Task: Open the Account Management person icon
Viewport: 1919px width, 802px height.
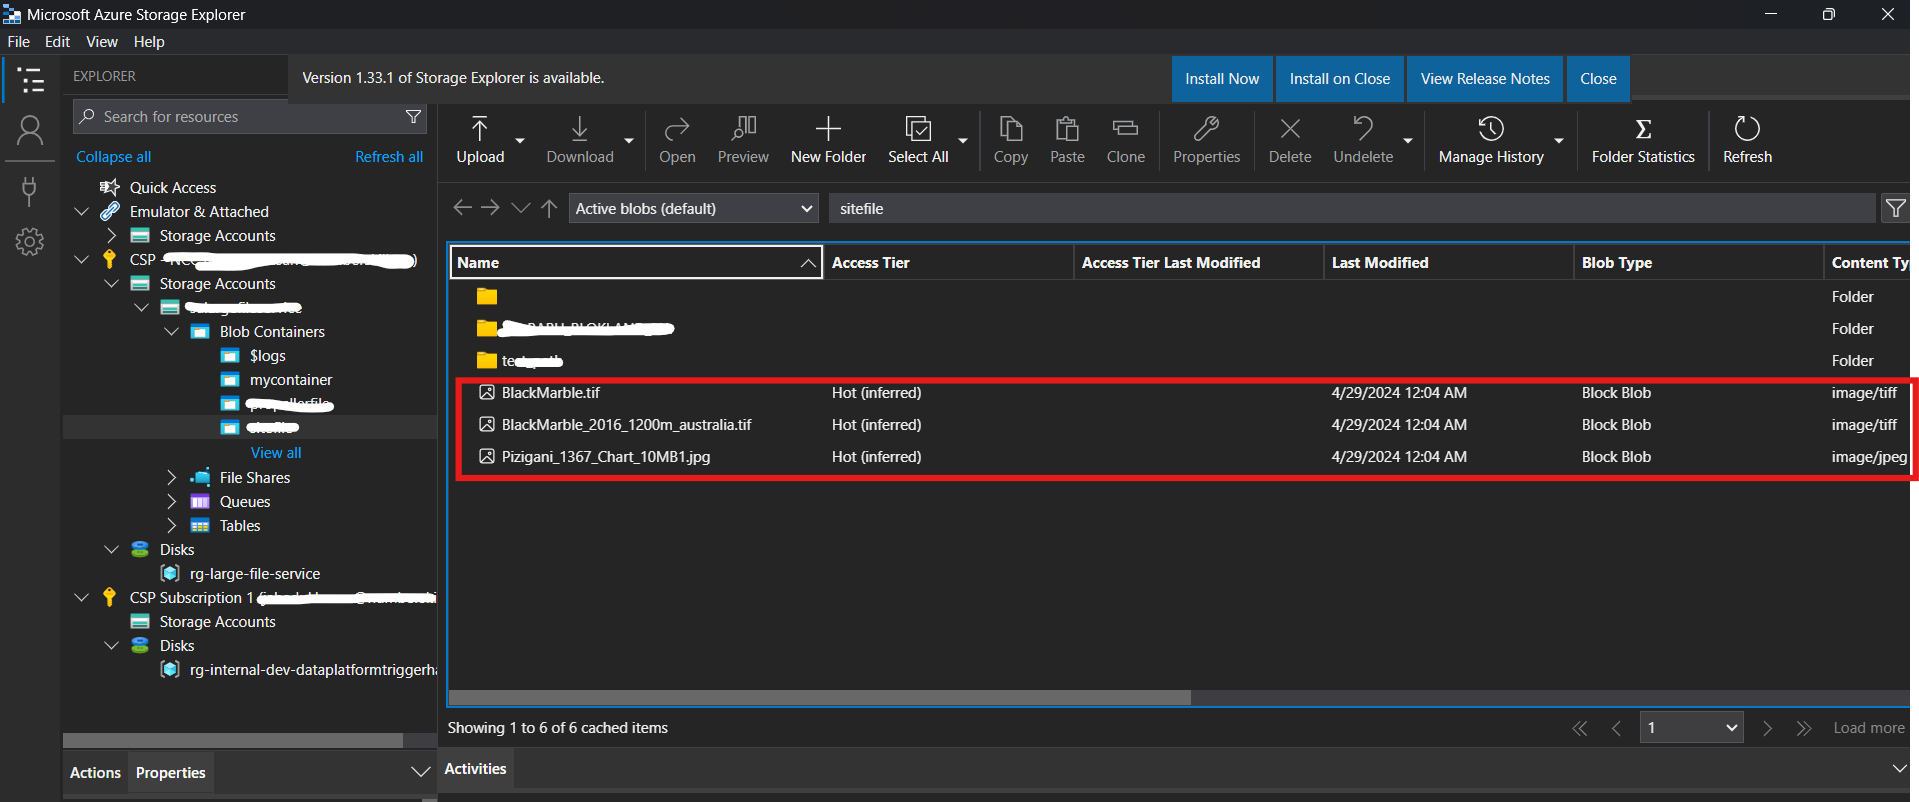Action: click(30, 130)
